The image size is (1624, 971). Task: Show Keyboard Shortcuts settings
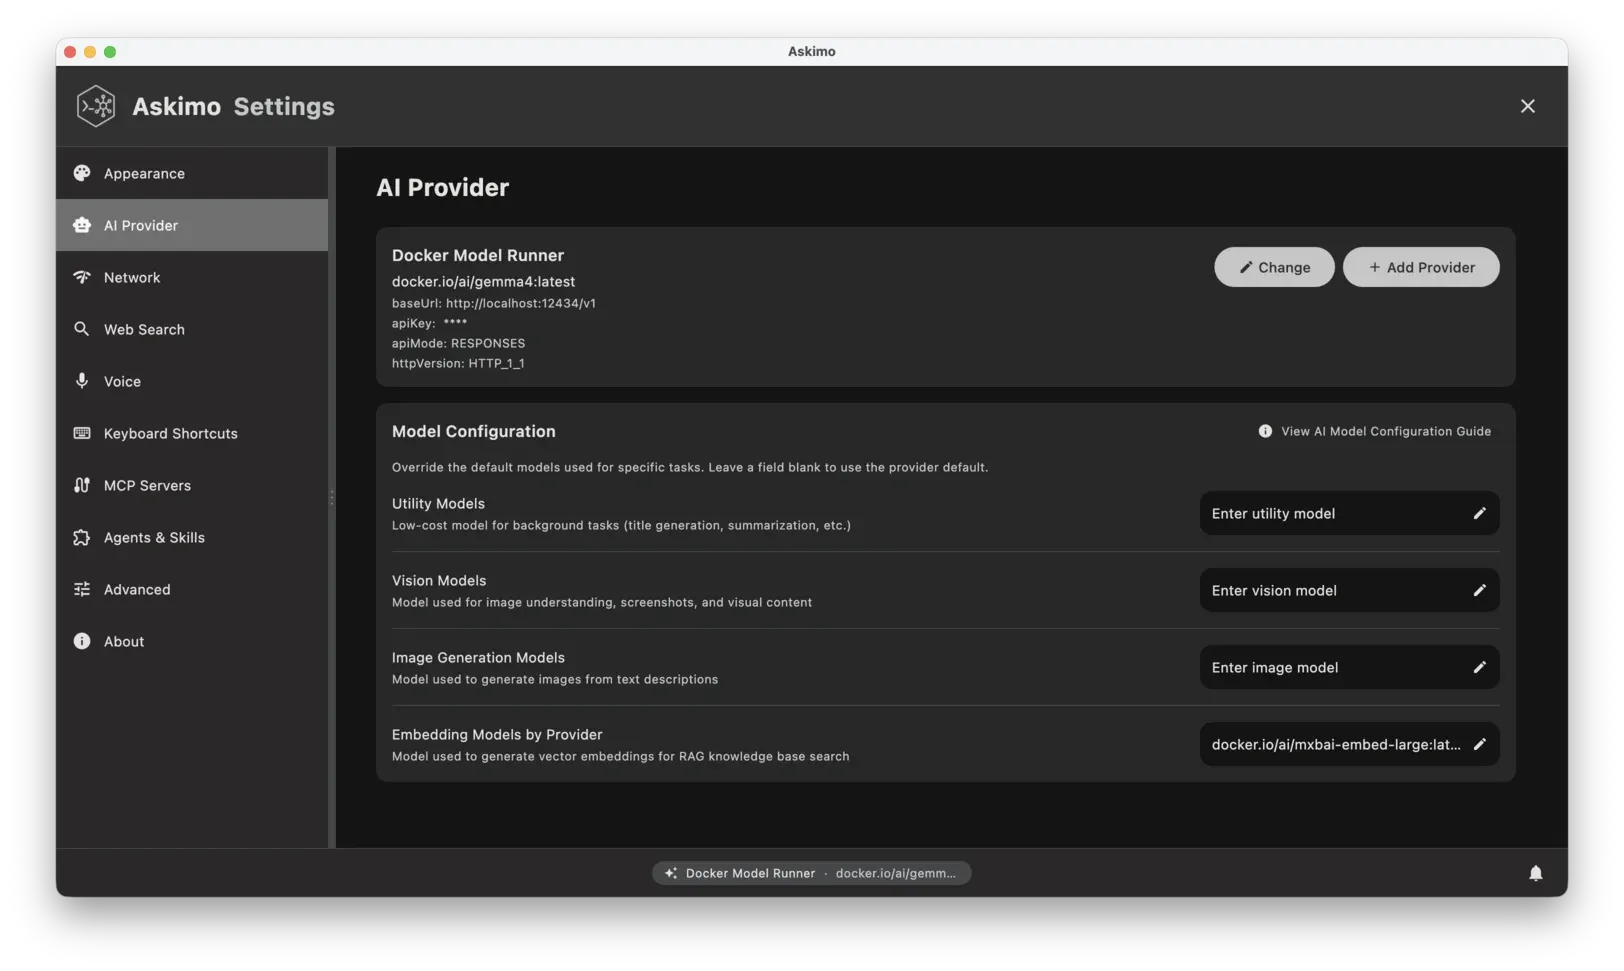(x=192, y=433)
